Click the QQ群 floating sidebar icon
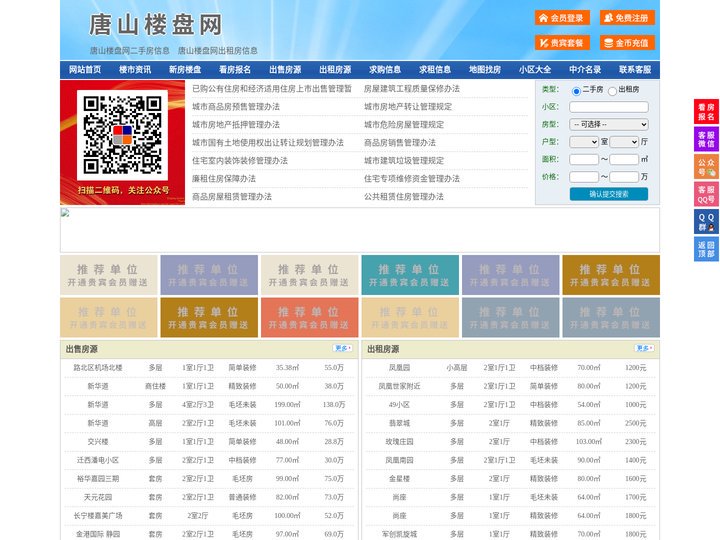 pyautogui.click(x=706, y=222)
